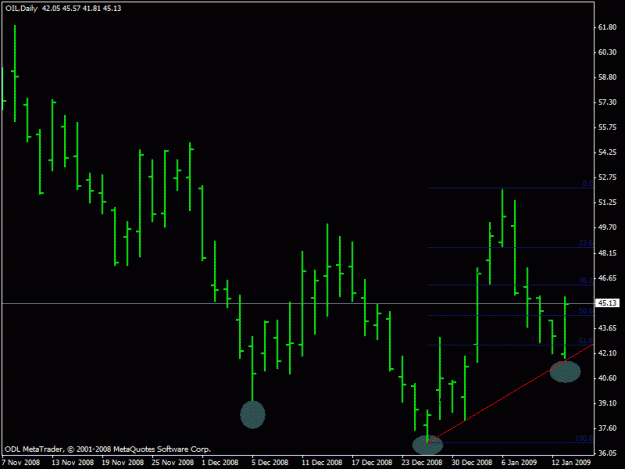This screenshot has width=625, height=469.
Task: Select the 37.60 price axis label
Action: click(x=607, y=428)
